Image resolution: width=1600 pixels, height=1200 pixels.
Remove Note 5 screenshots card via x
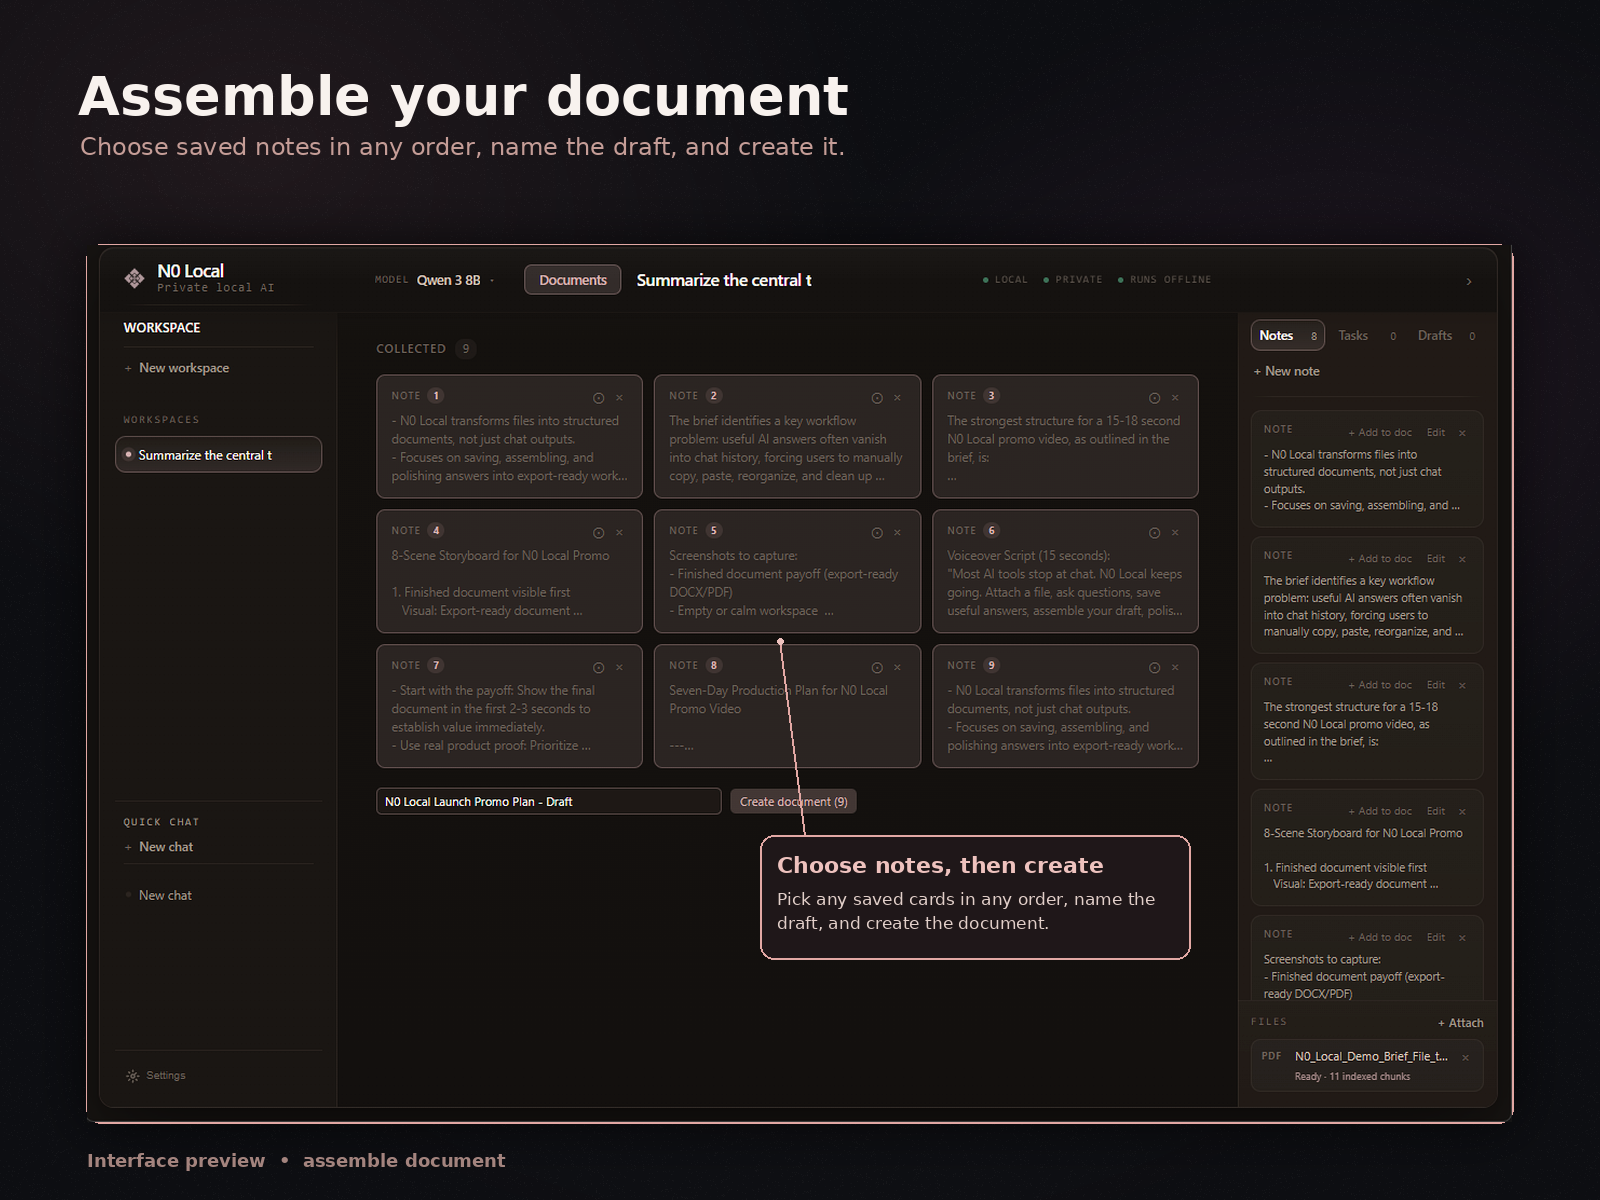(897, 533)
